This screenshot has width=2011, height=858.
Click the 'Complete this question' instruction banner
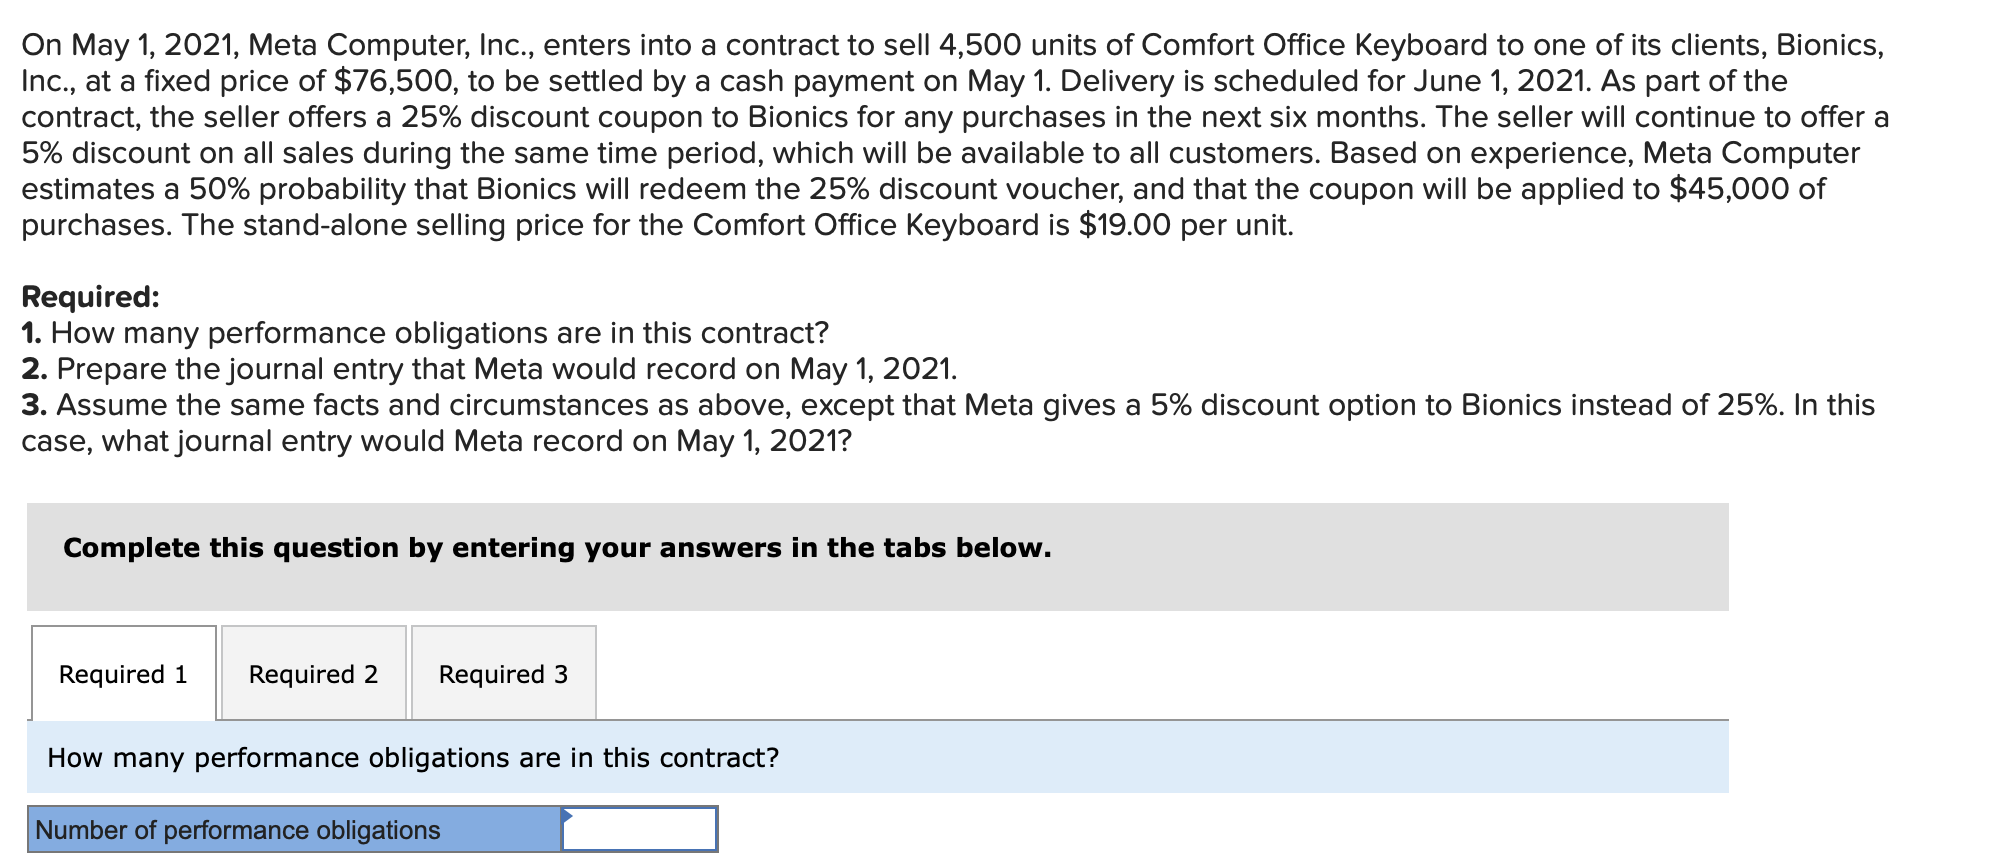click(557, 548)
